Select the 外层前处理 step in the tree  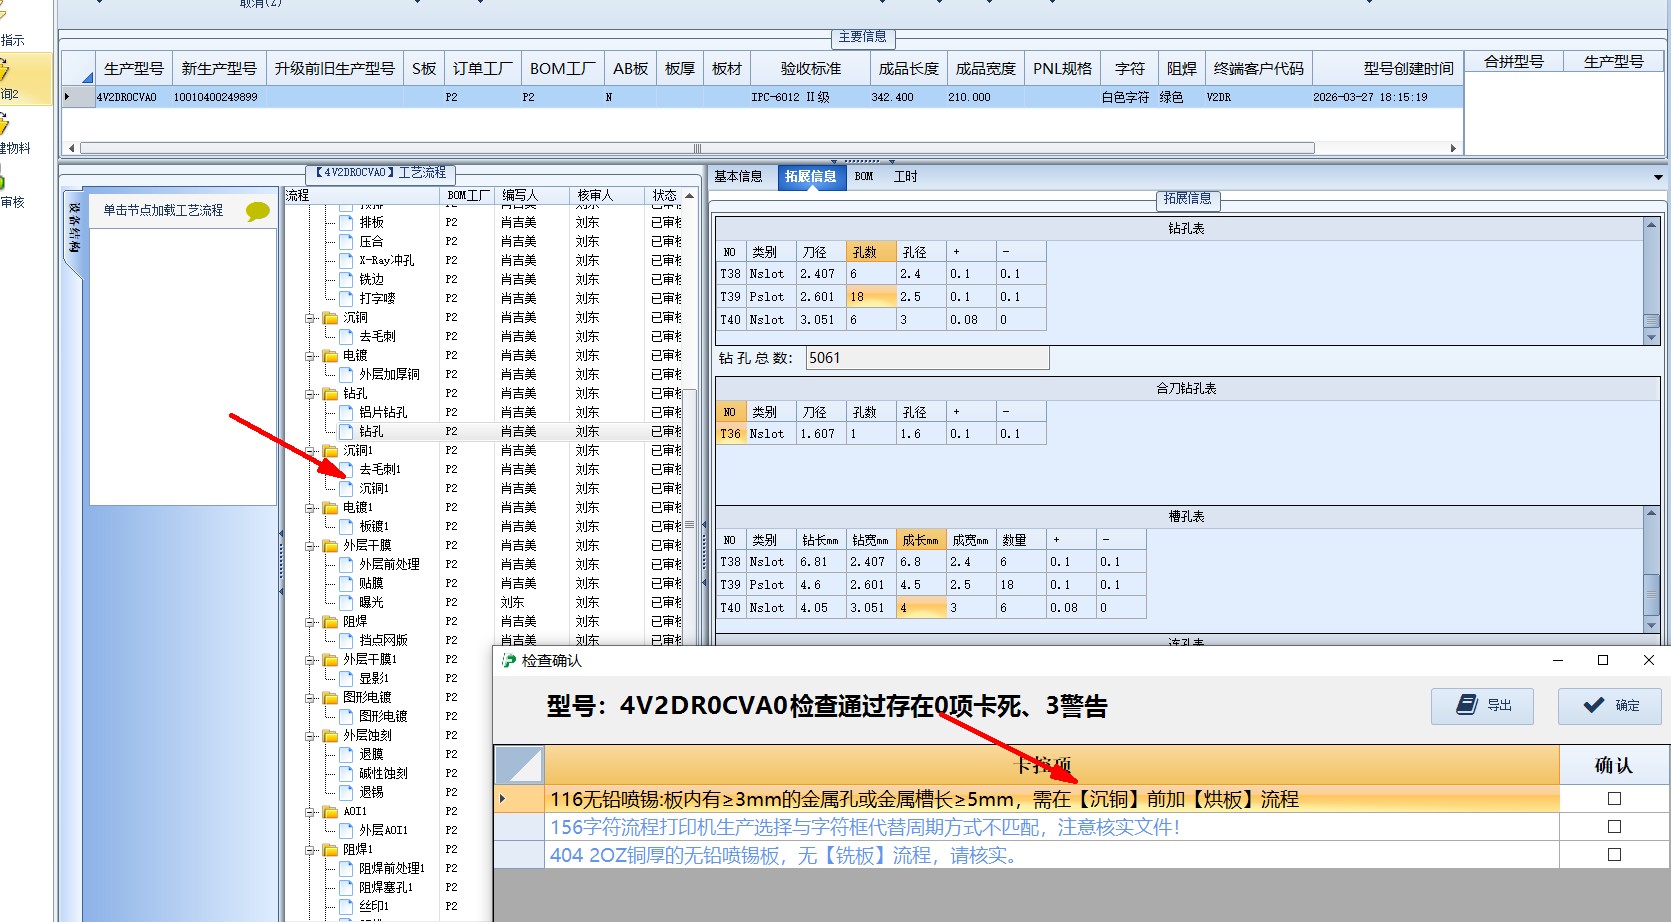pyautogui.click(x=390, y=565)
